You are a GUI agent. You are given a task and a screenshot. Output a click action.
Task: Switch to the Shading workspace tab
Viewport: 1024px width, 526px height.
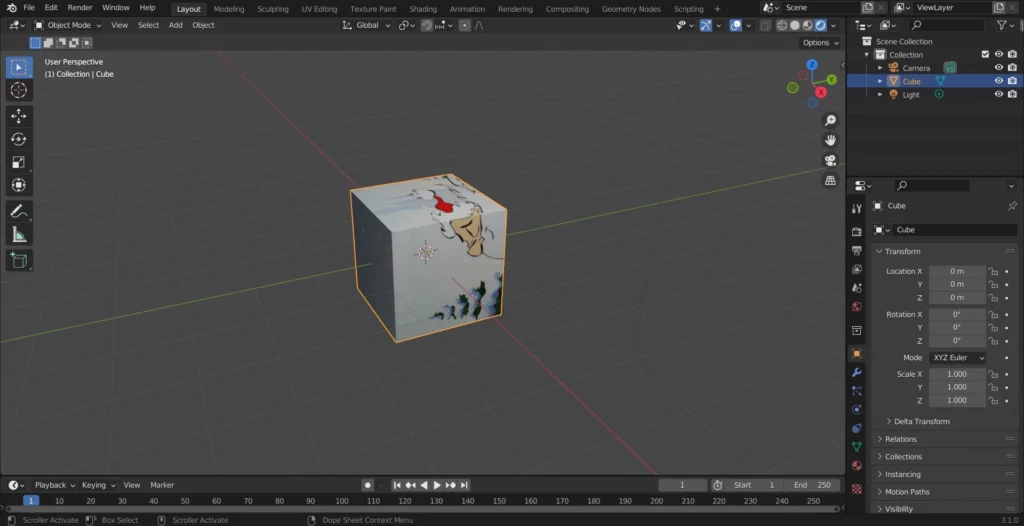(423, 9)
